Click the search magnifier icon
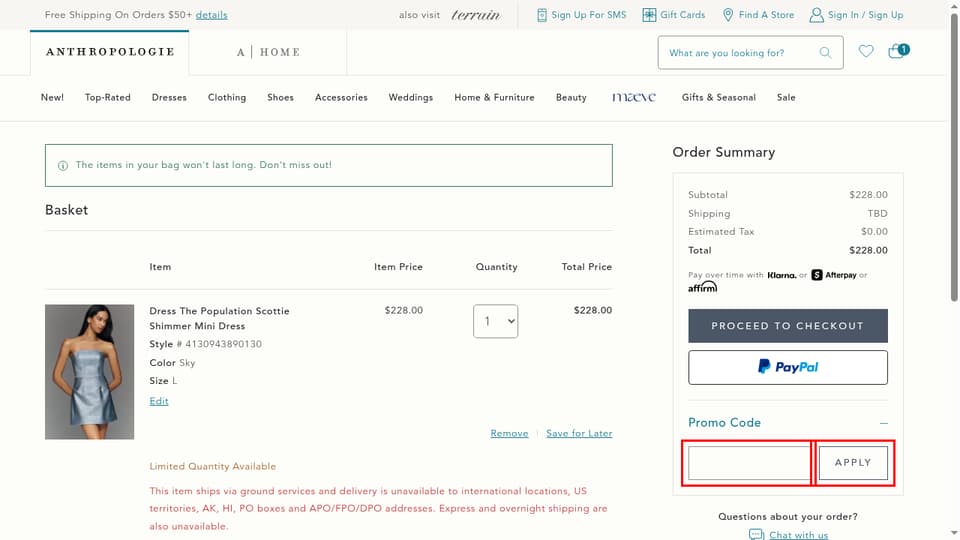 pos(825,53)
